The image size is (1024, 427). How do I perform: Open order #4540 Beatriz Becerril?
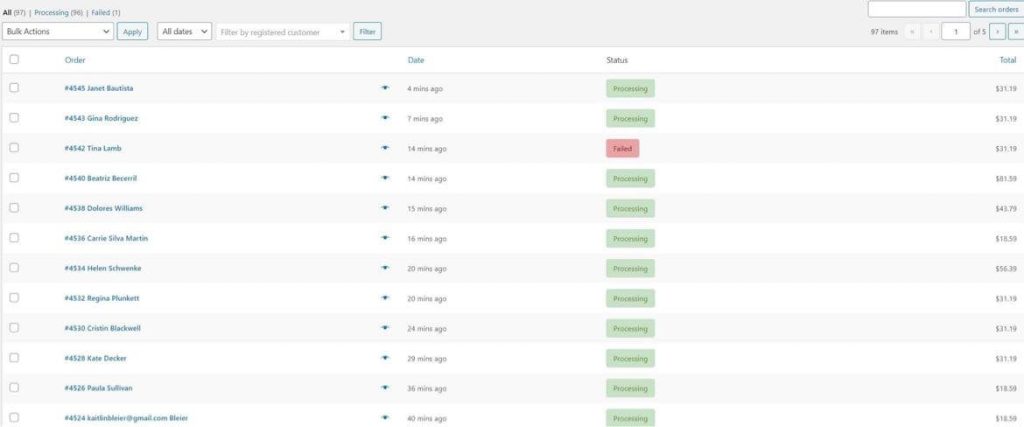coord(101,178)
